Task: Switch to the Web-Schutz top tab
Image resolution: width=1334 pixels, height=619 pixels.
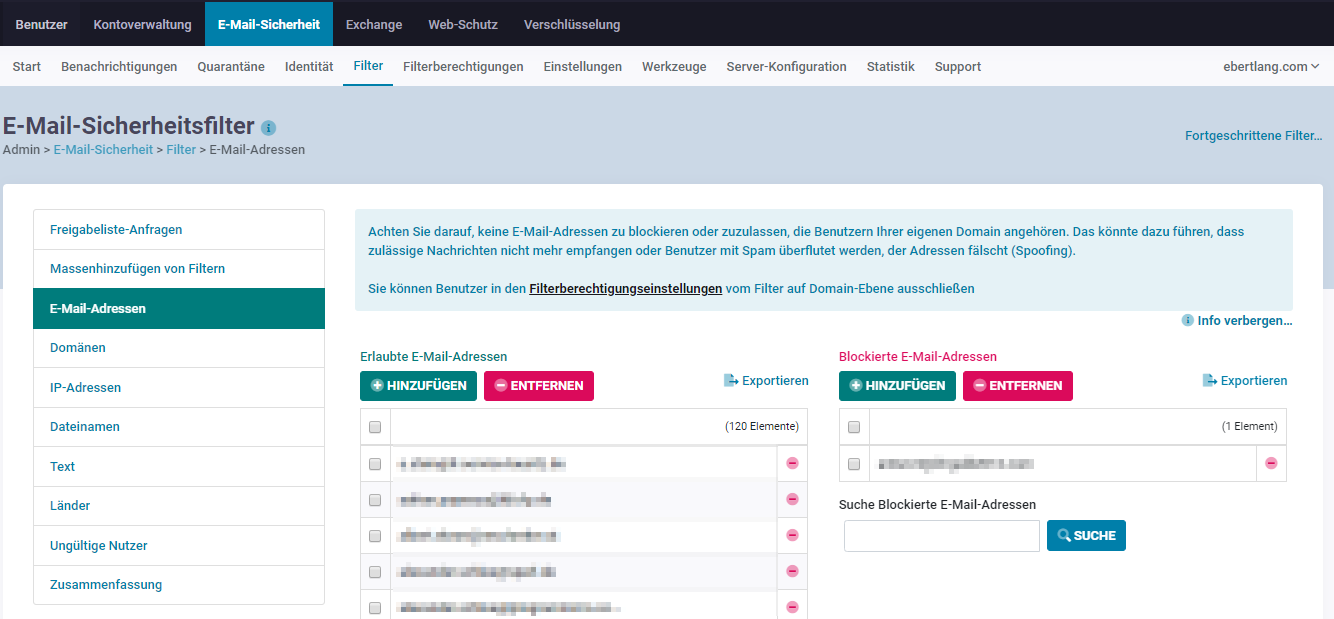Action: click(462, 24)
